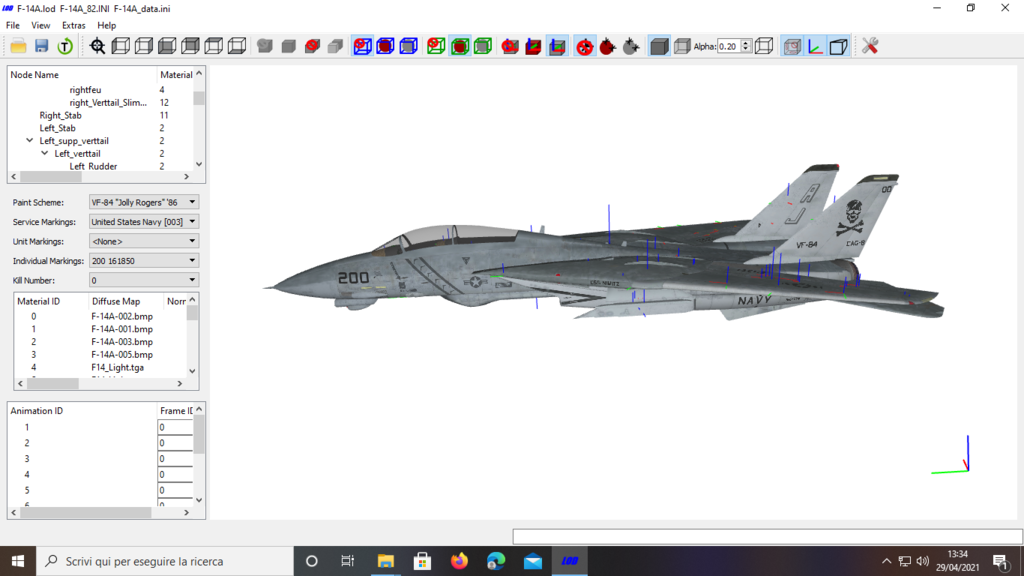The height and width of the screenshot is (576, 1024).
Task: Toggle the crossed-out bomb icon
Action: (584, 46)
